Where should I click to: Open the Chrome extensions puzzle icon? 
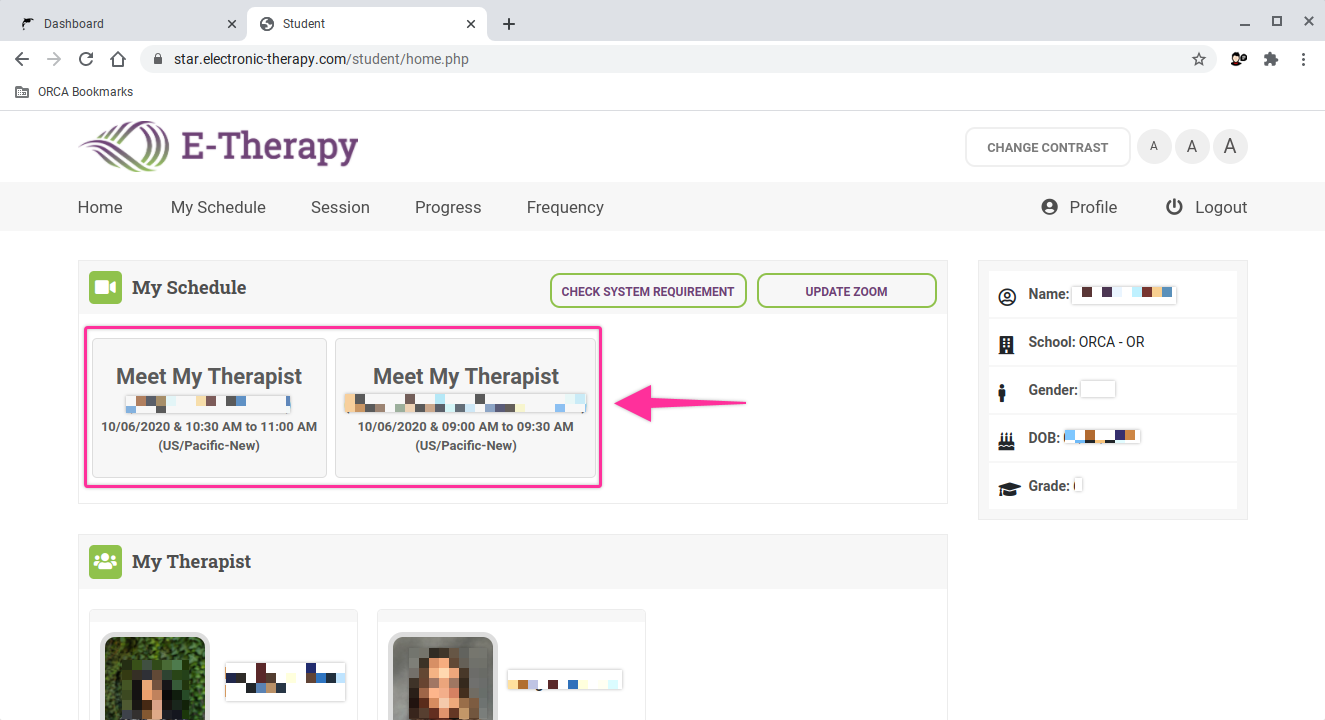1271,59
